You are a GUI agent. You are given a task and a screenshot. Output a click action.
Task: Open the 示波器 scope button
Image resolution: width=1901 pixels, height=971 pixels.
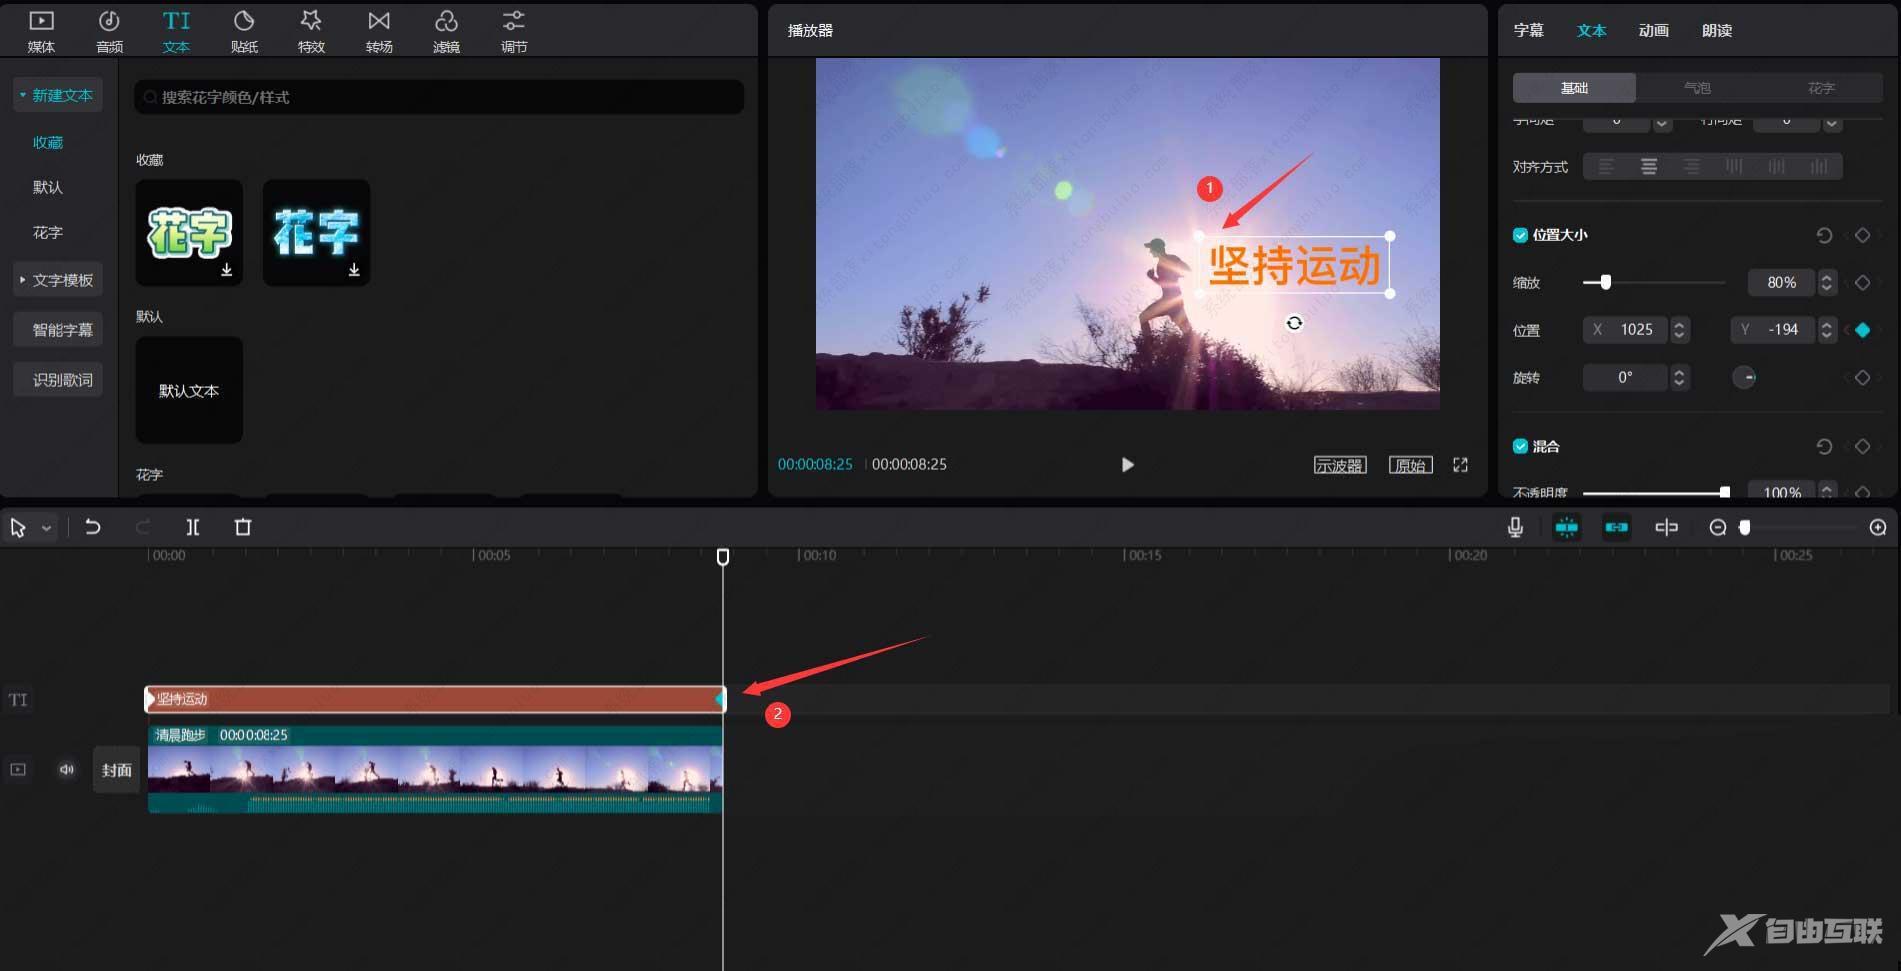(x=1340, y=465)
